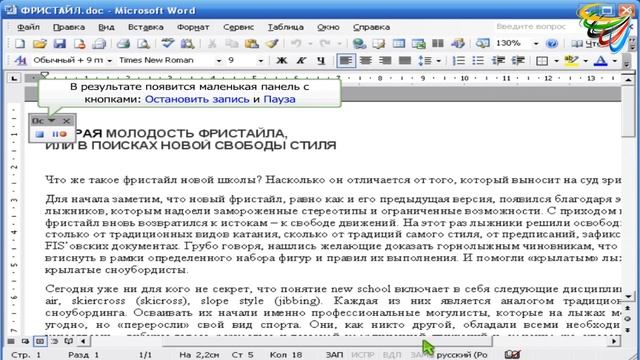Open the Таблица menu
This screenshot has height=360, width=640.
285,27
